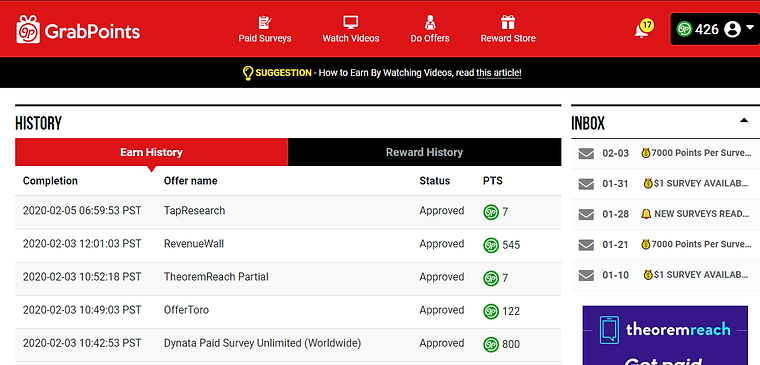Click points coin in TapResearch row
Viewport: 760px width, 365px height.
(491, 212)
